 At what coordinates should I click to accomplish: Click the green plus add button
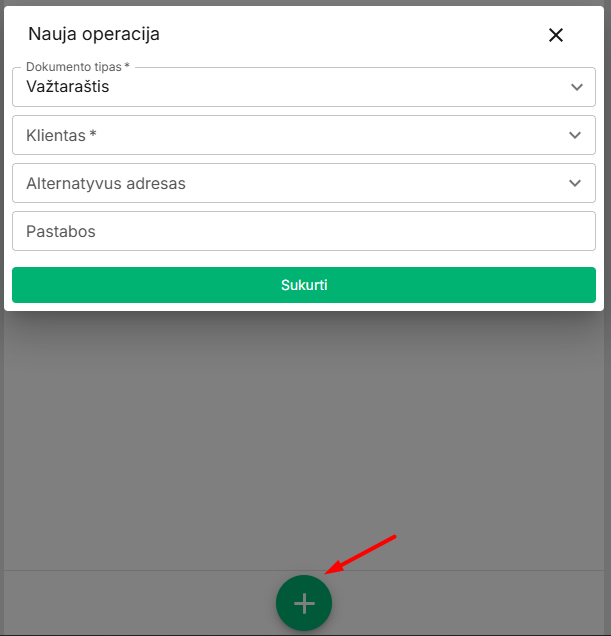(x=304, y=603)
